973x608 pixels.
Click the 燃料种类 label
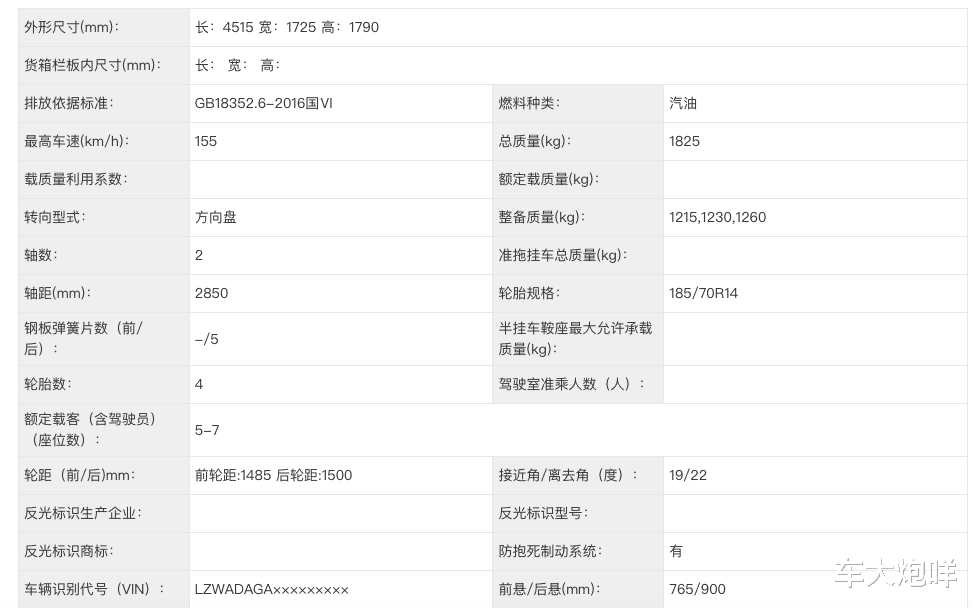(x=529, y=103)
